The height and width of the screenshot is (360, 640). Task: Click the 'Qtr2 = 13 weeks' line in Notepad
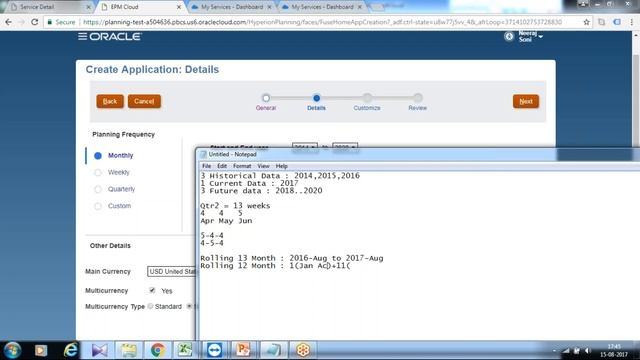(x=235, y=206)
